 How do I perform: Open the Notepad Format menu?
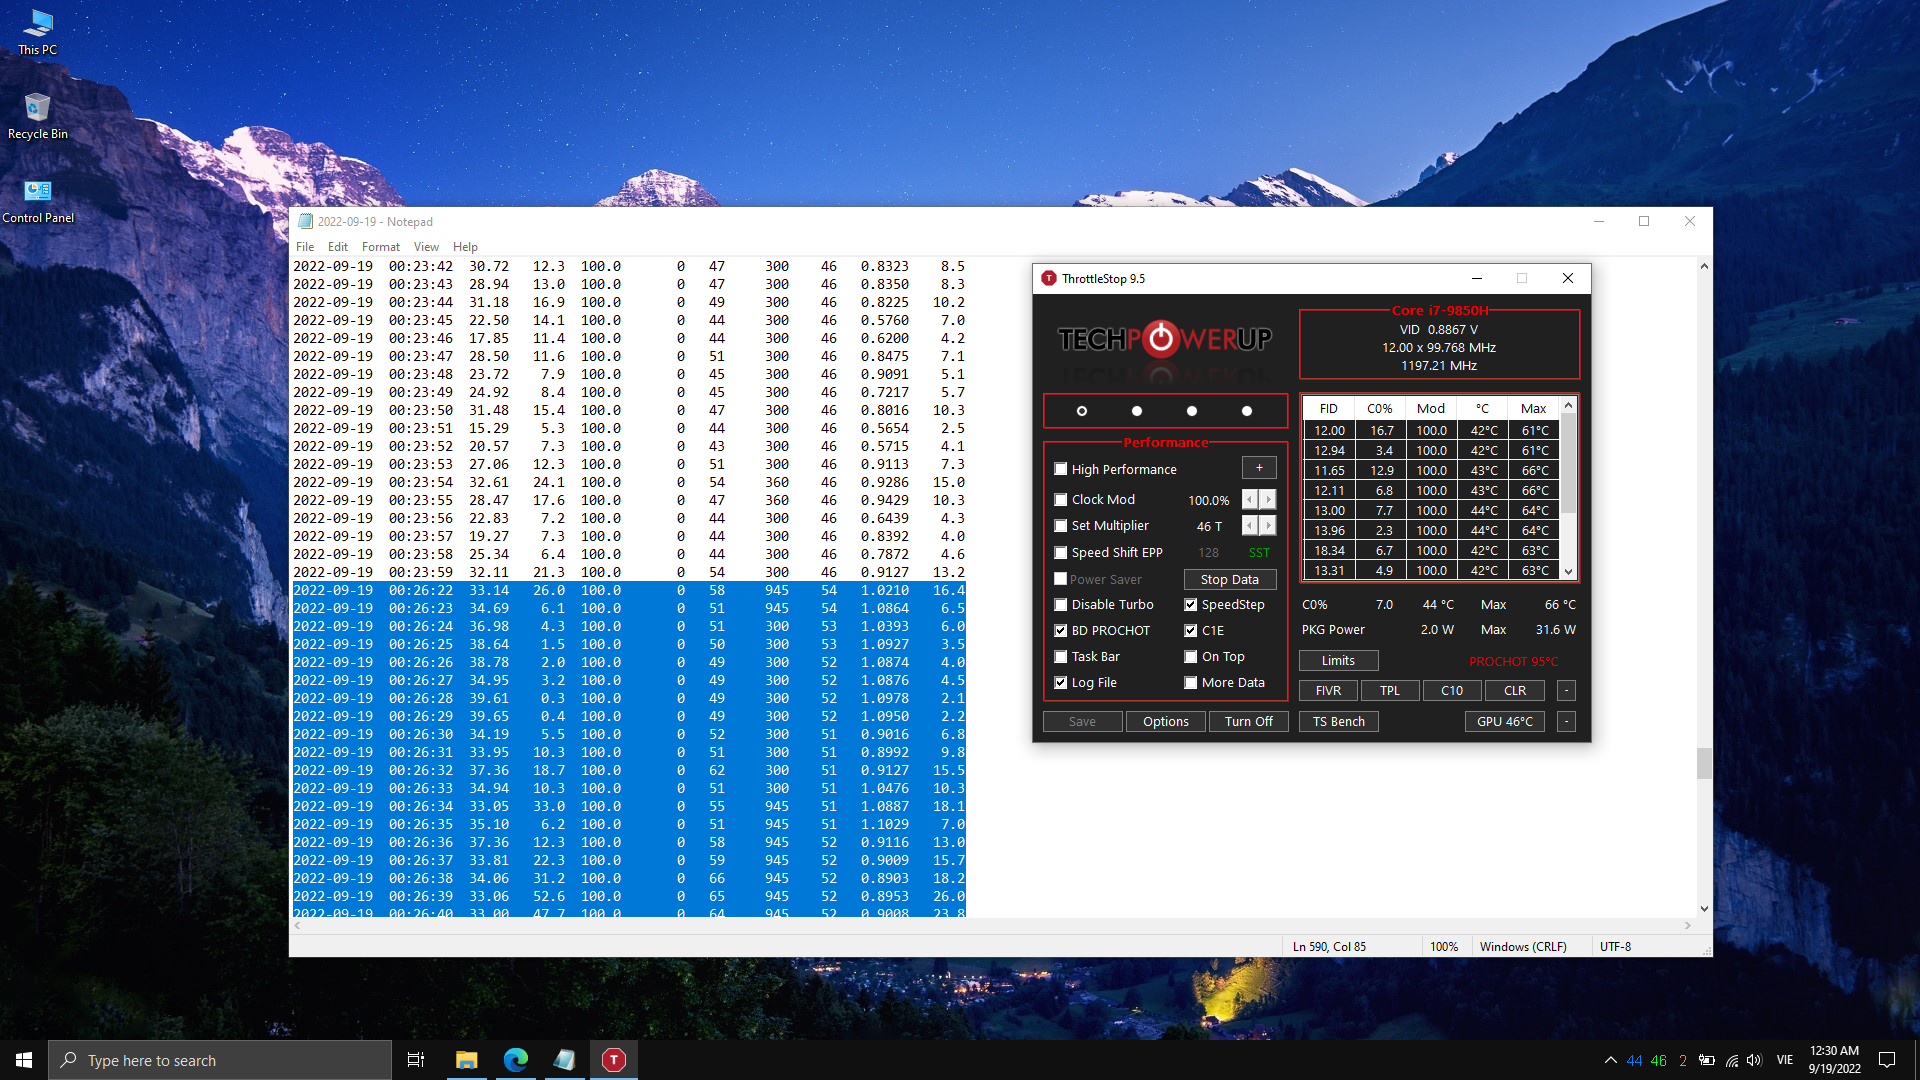381,247
